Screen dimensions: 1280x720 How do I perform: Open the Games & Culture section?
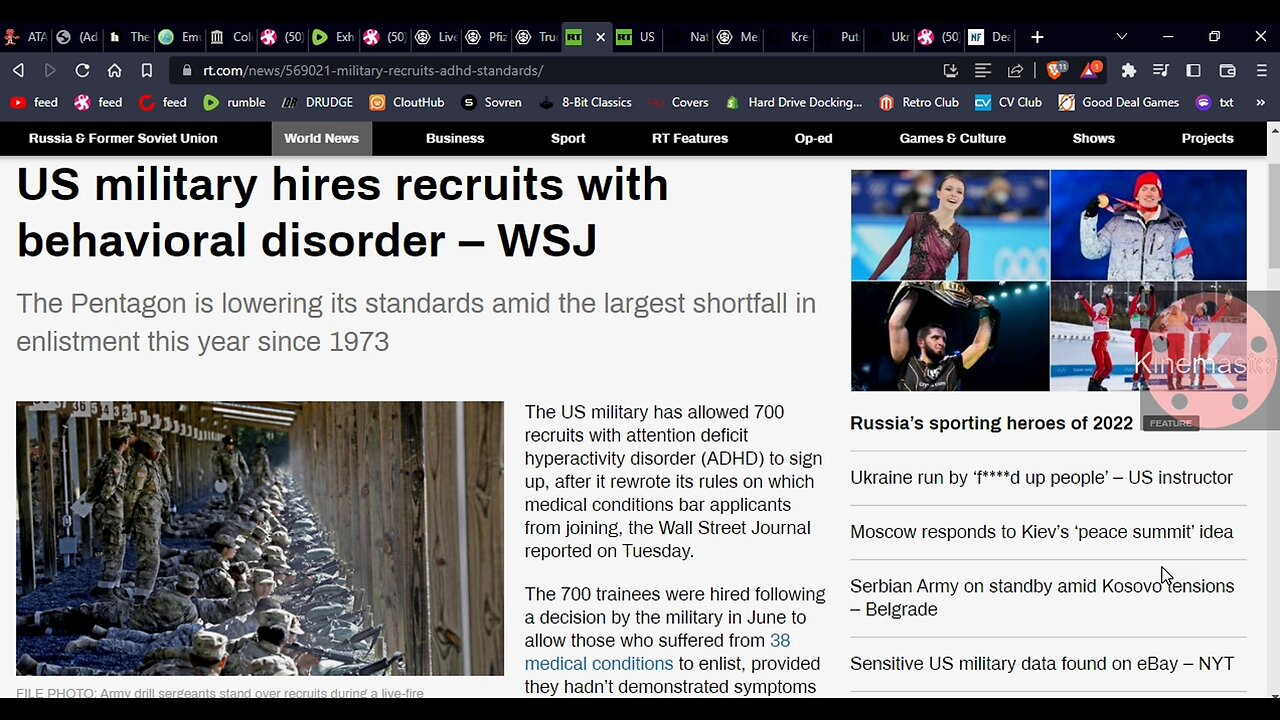pyautogui.click(x=953, y=138)
